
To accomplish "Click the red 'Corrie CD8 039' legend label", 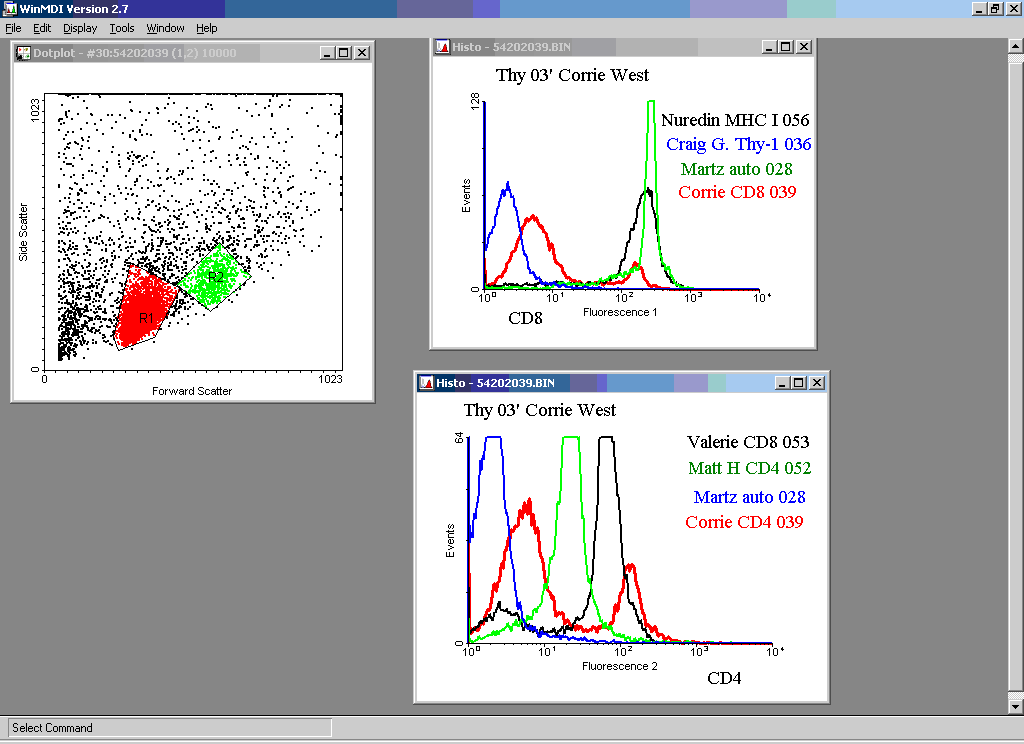I will point(737,192).
